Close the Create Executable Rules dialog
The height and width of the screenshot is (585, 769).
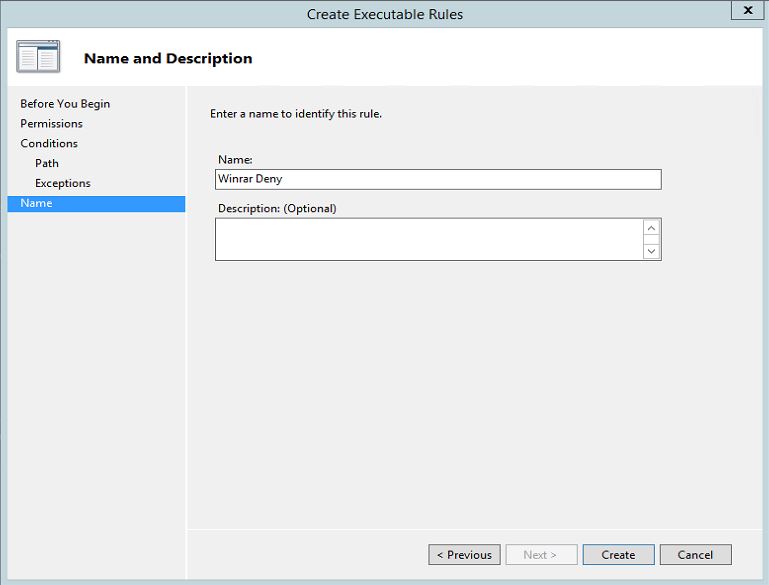coord(747,10)
